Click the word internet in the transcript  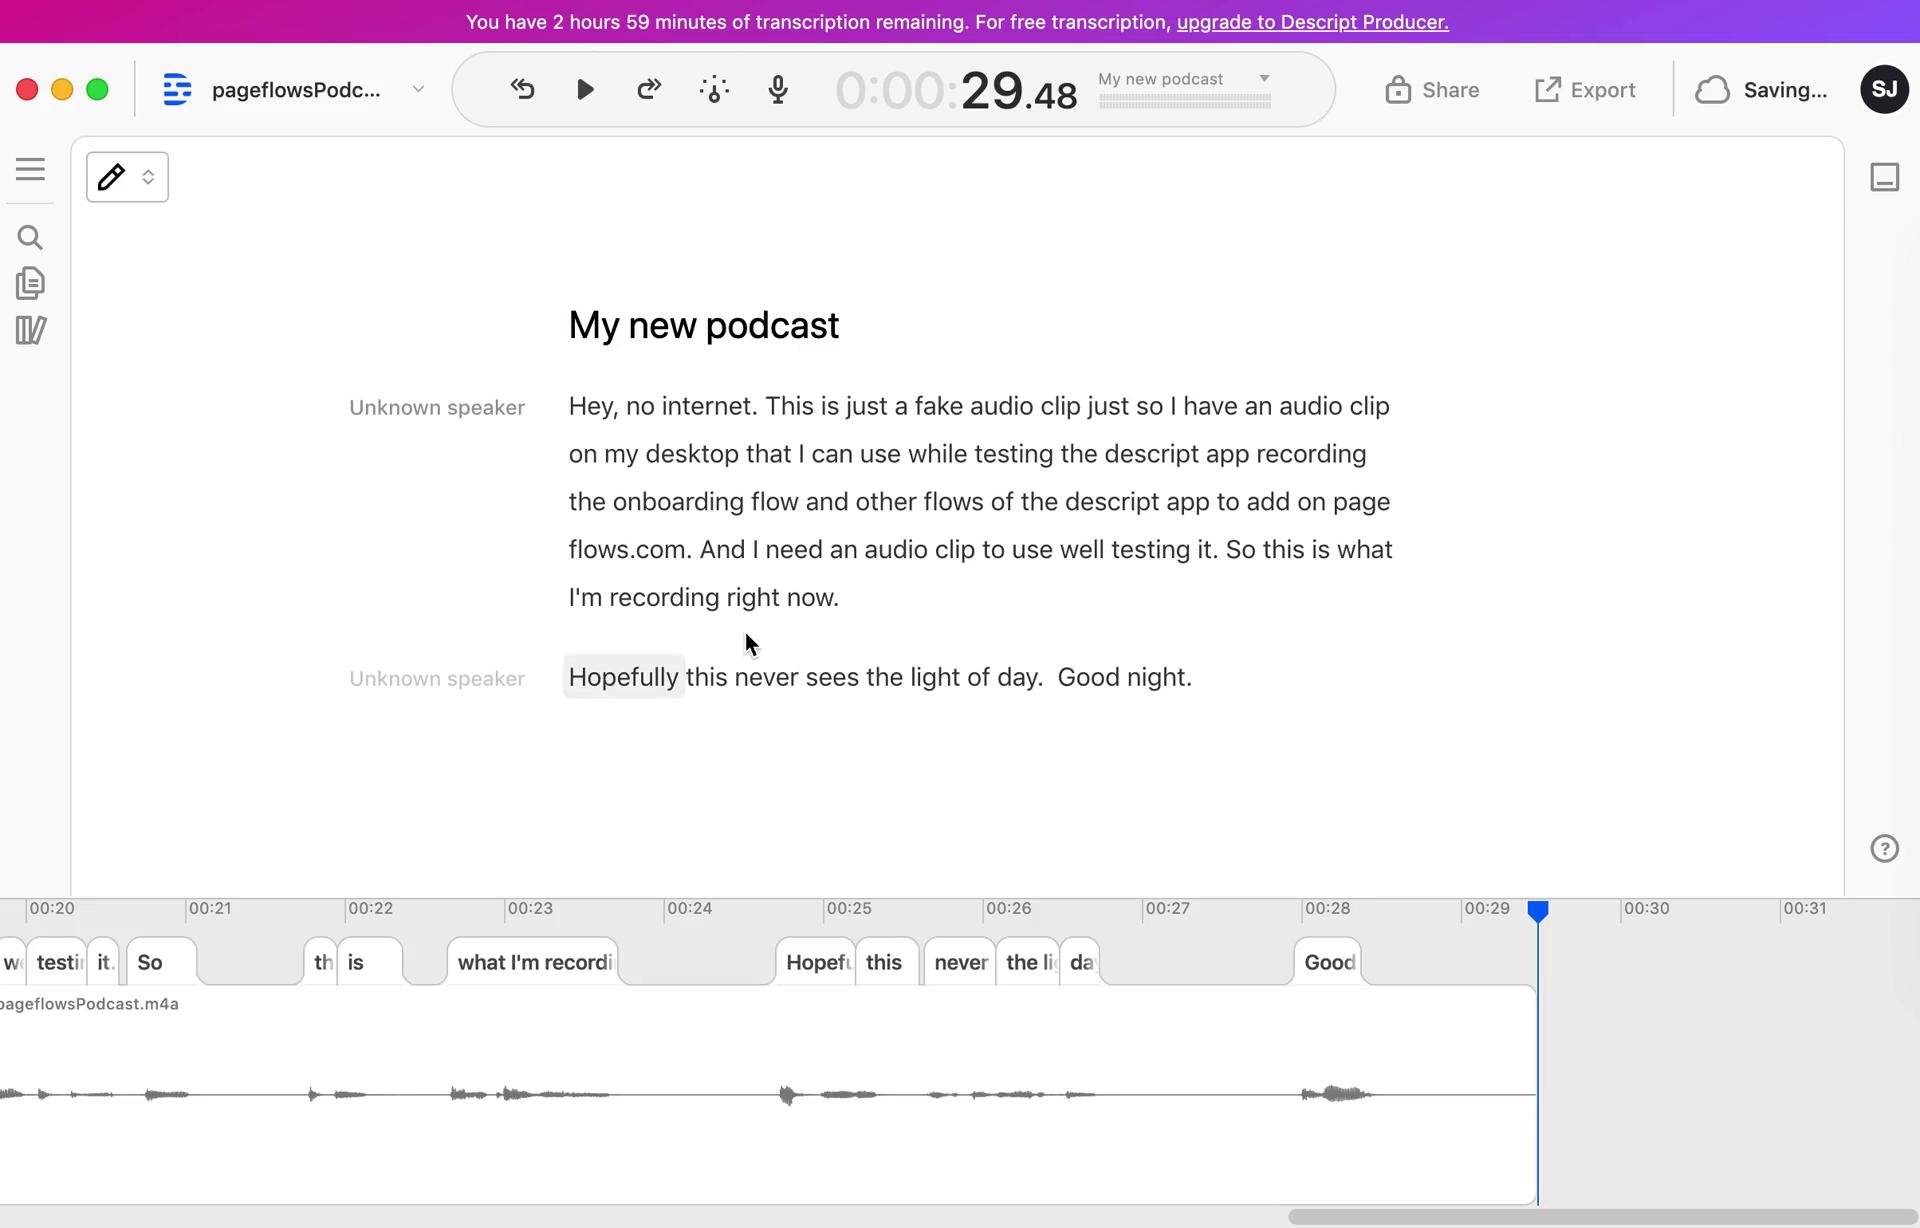click(x=708, y=406)
